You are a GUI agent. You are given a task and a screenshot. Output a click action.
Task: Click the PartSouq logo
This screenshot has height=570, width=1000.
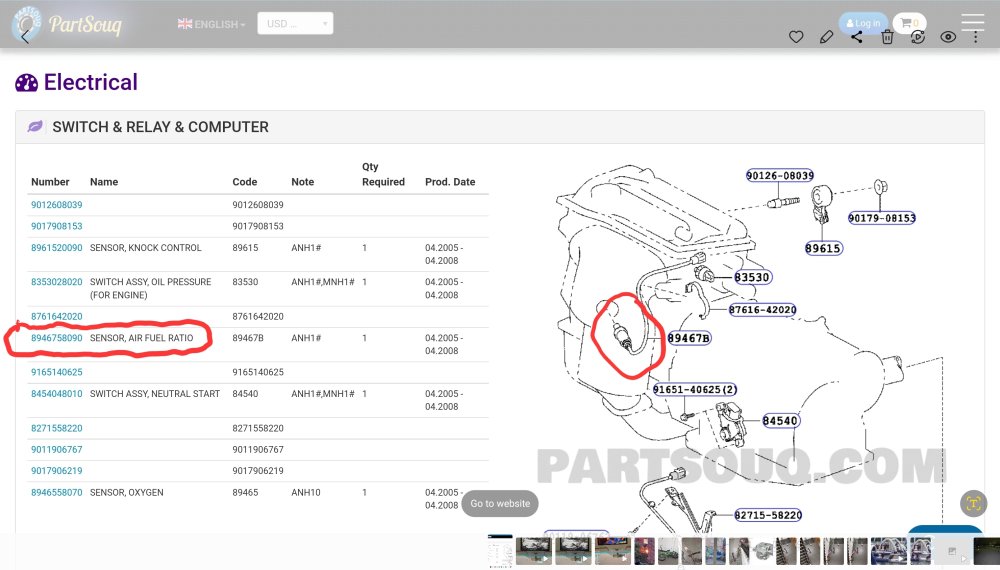pos(67,24)
